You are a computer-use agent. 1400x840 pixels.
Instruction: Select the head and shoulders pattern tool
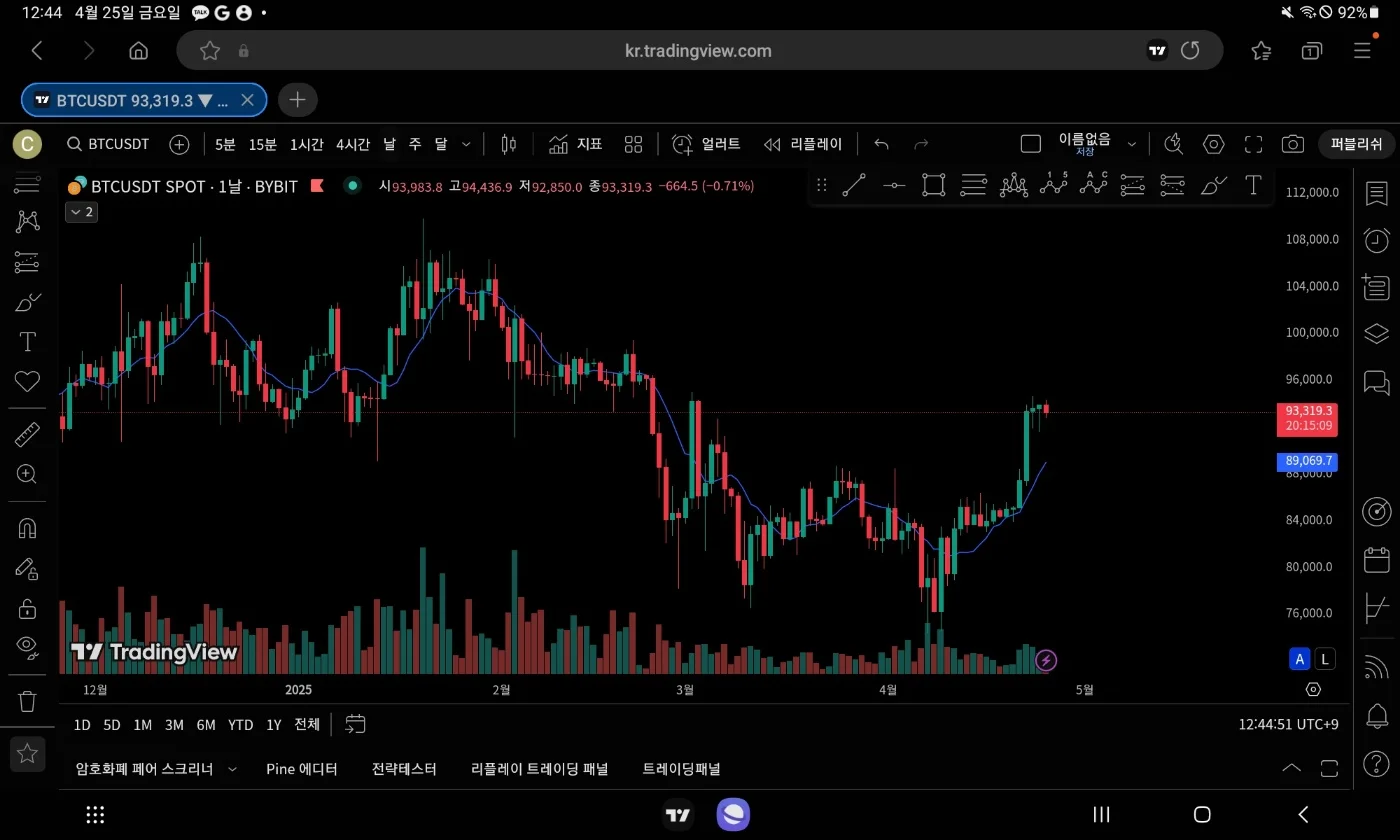coord(1013,185)
